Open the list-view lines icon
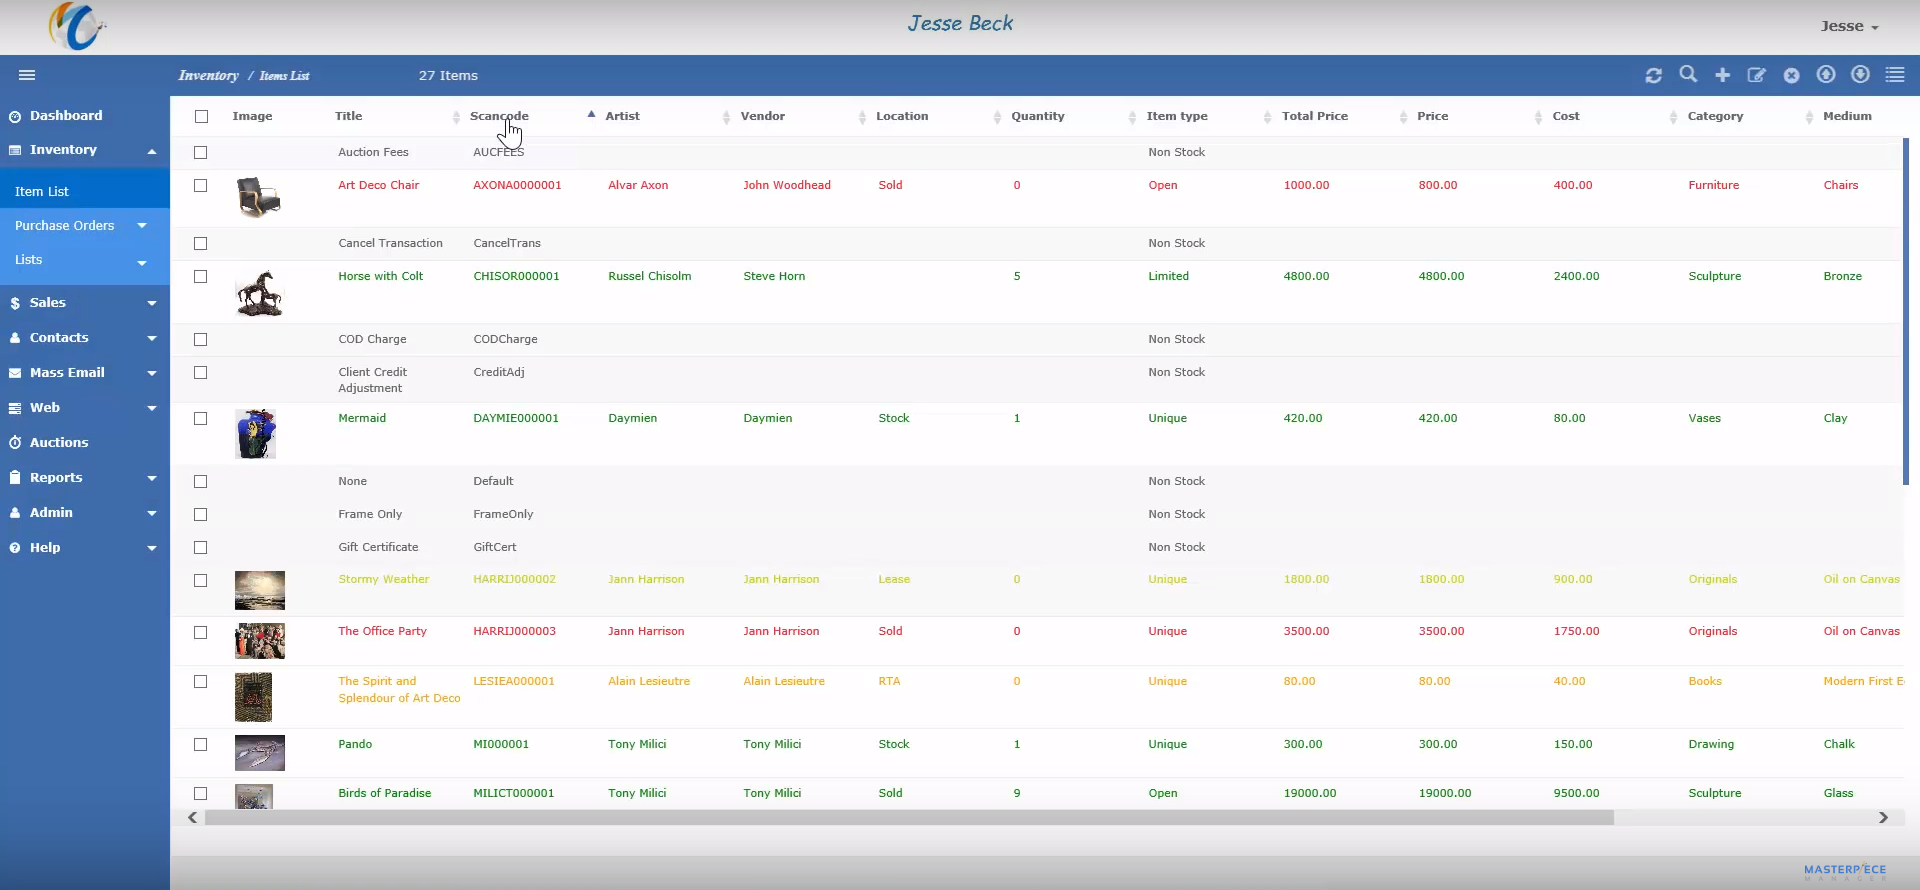1920x890 pixels. [1895, 74]
